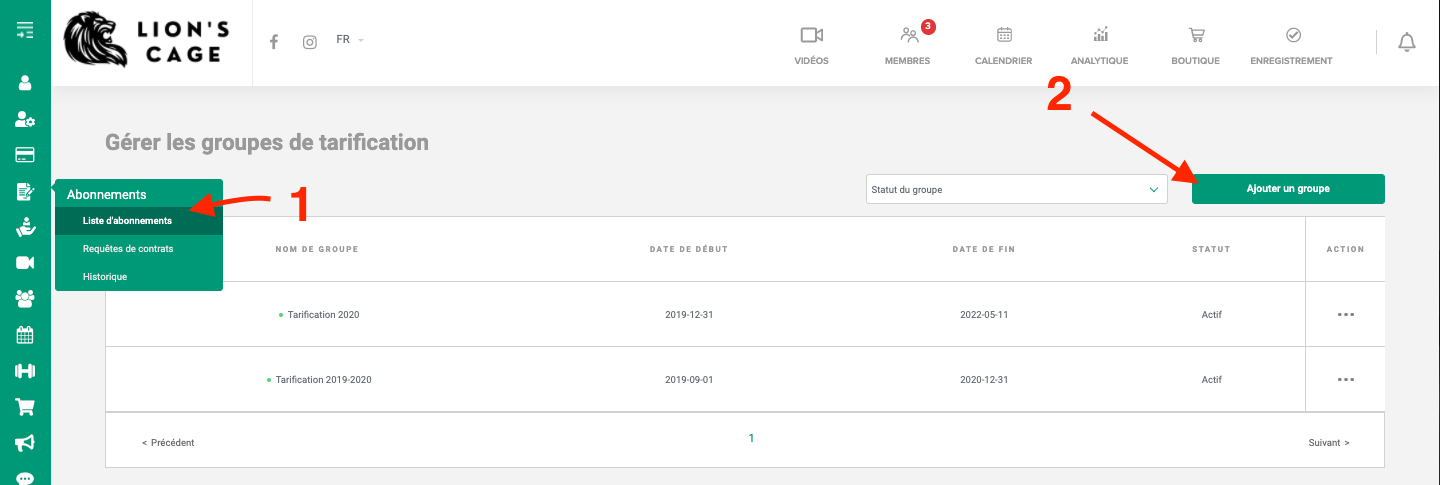The height and width of the screenshot is (485, 1440).
Task: Toggle the sidebar collapse menu icon
Action: (x=25, y=30)
